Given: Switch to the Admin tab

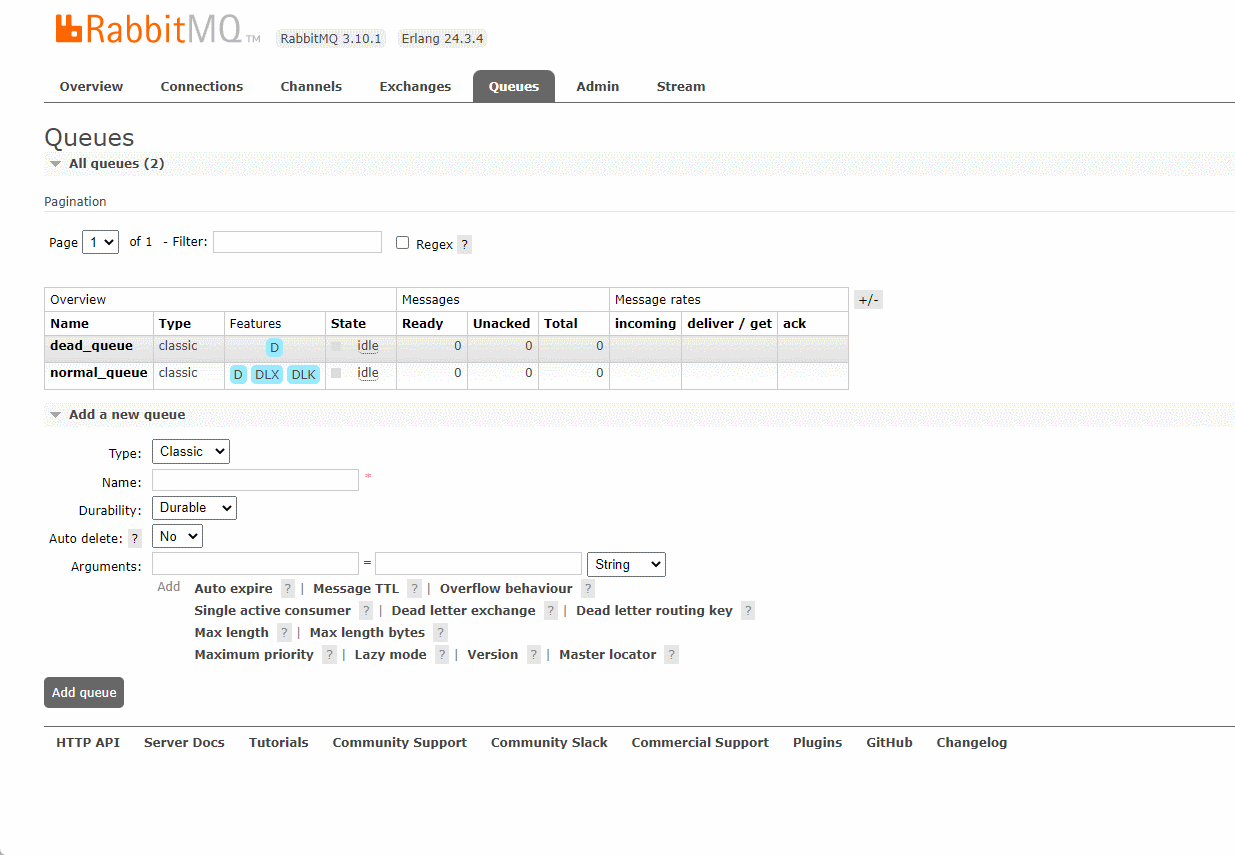Looking at the screenshot, I should pyautogui.click(x=598, y=86).
